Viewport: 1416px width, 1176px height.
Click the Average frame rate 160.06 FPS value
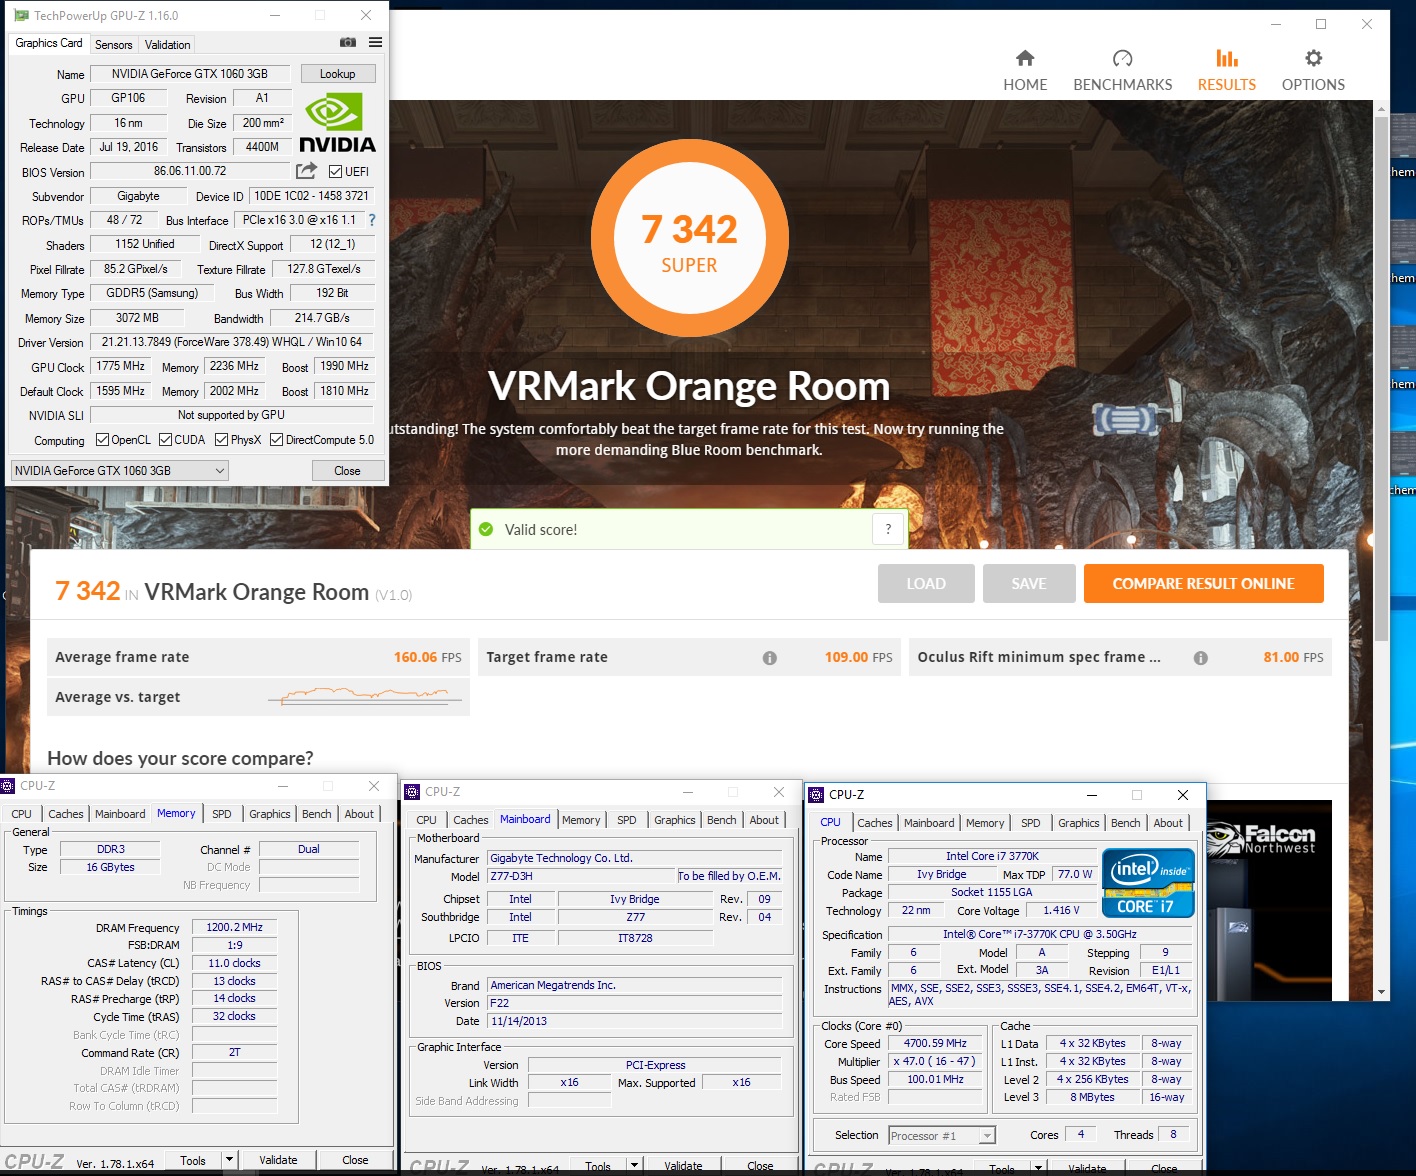pyautogui.click(x=427, y=658)
